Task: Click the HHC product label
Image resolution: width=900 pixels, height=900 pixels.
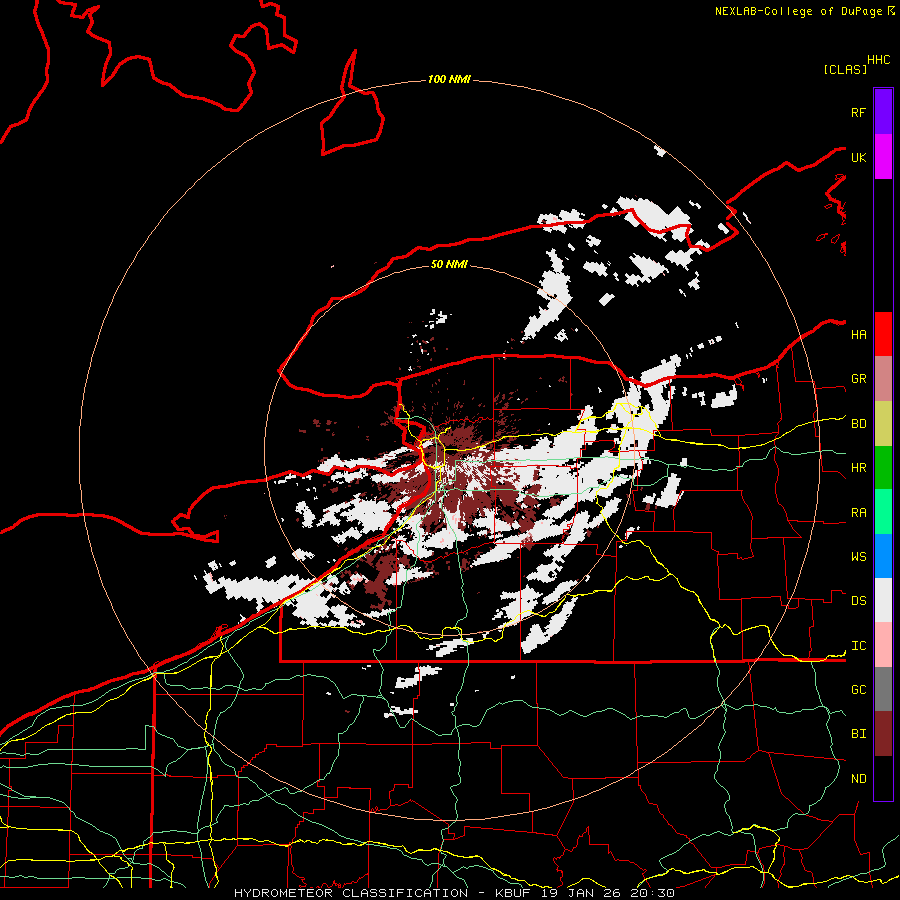Action: coord(878,60)
